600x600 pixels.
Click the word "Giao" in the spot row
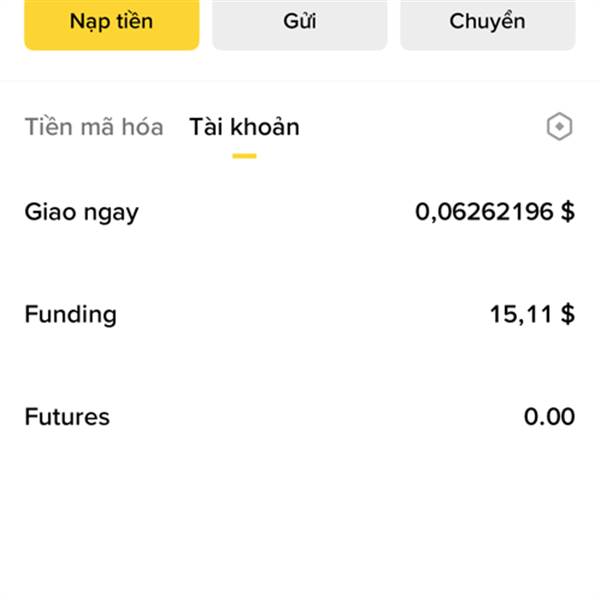50,212
